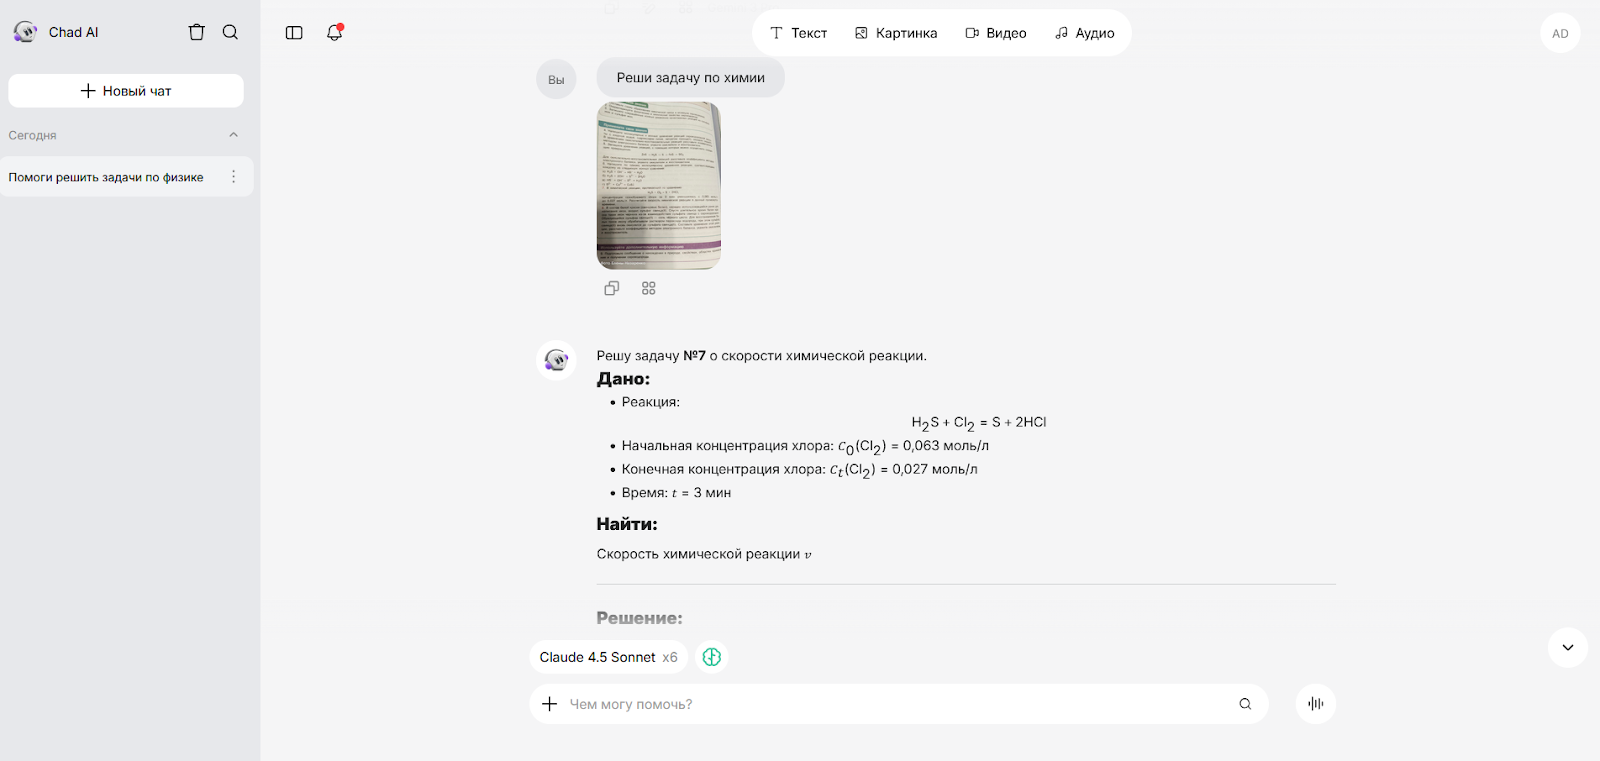Open options menu for physics chat
The height and width of the screenshot is (761, 1600).
pyautogui.click(x=234, y=177)
